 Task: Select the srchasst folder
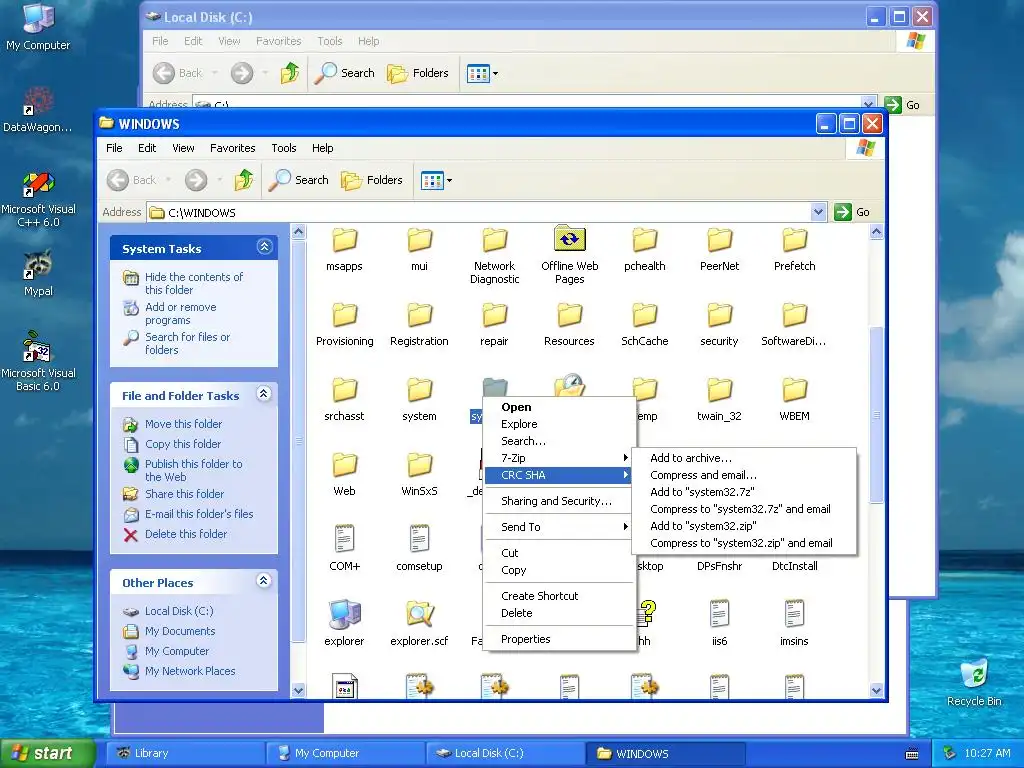click(344, 391)
